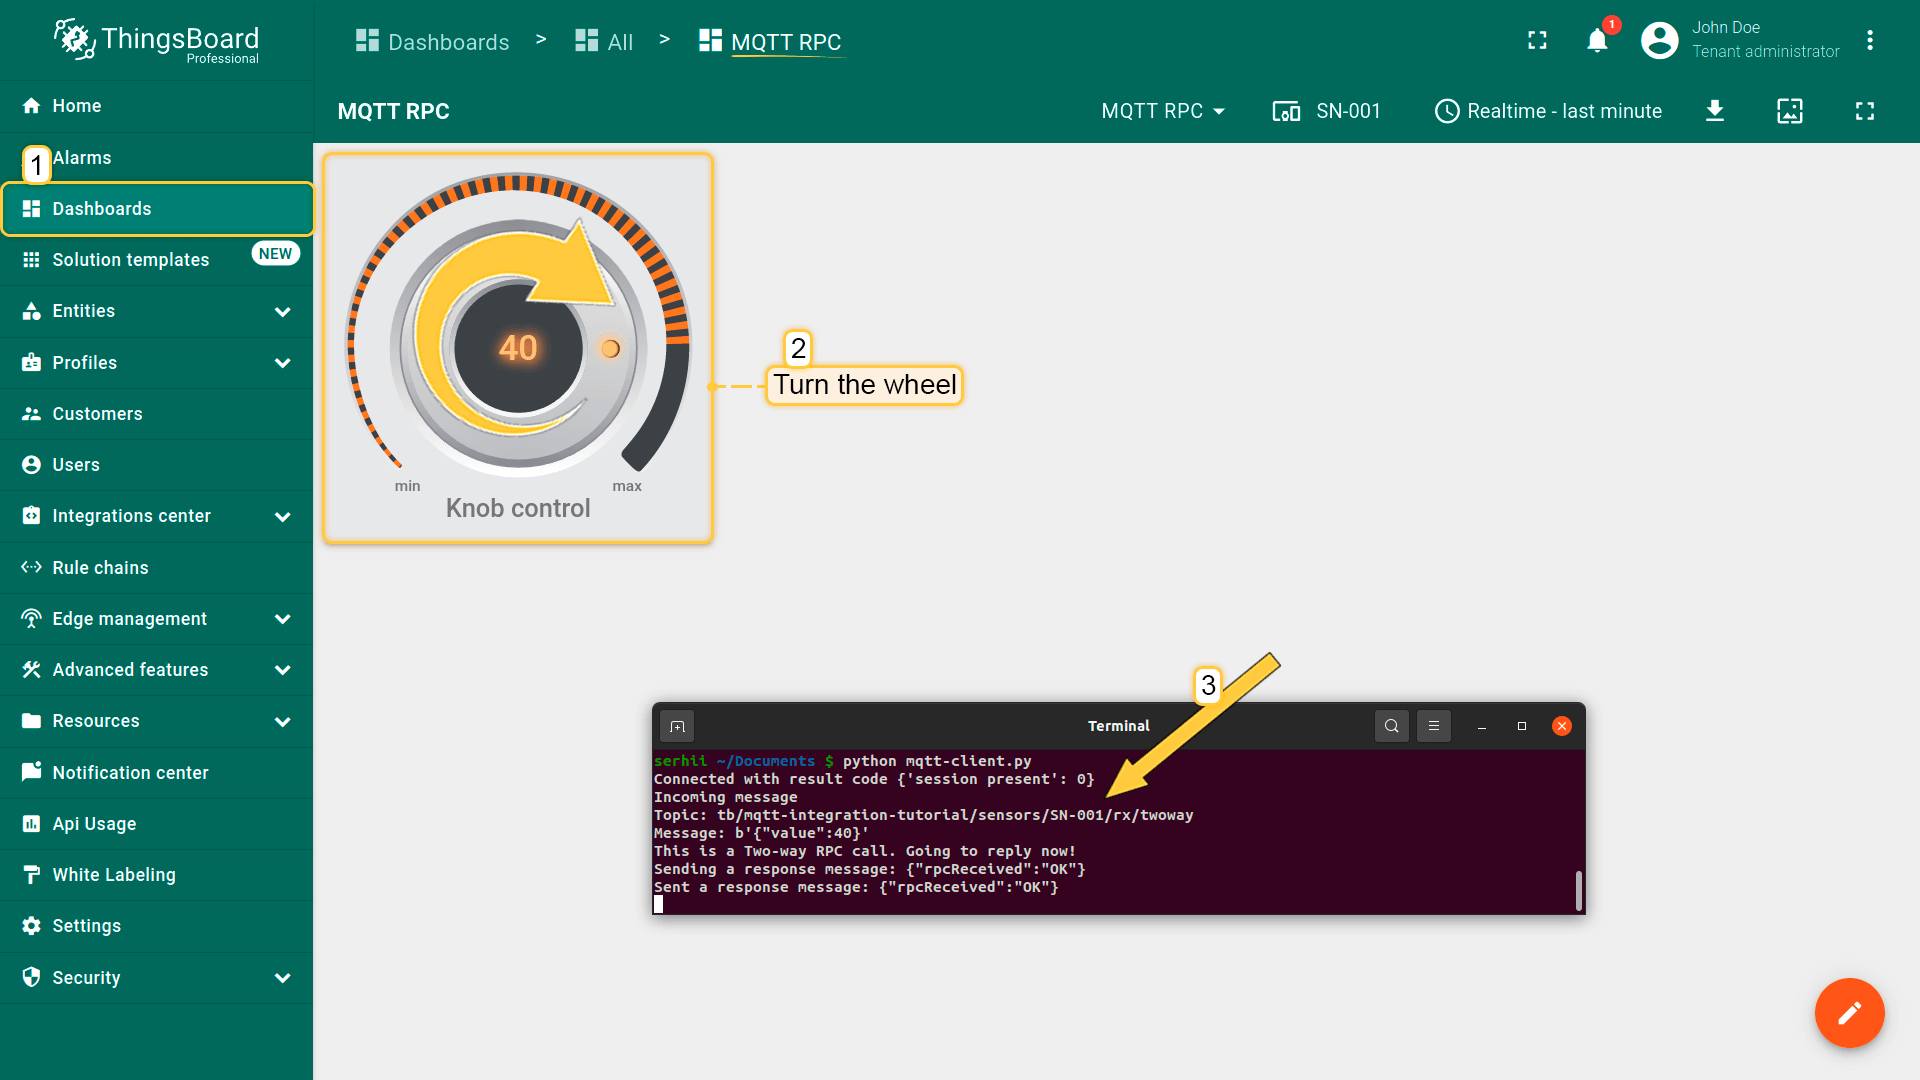Viewport: 1920px width, 1080px height.
Task: Open the MQTT RPC state dropdown
Action: point(1163,111)
